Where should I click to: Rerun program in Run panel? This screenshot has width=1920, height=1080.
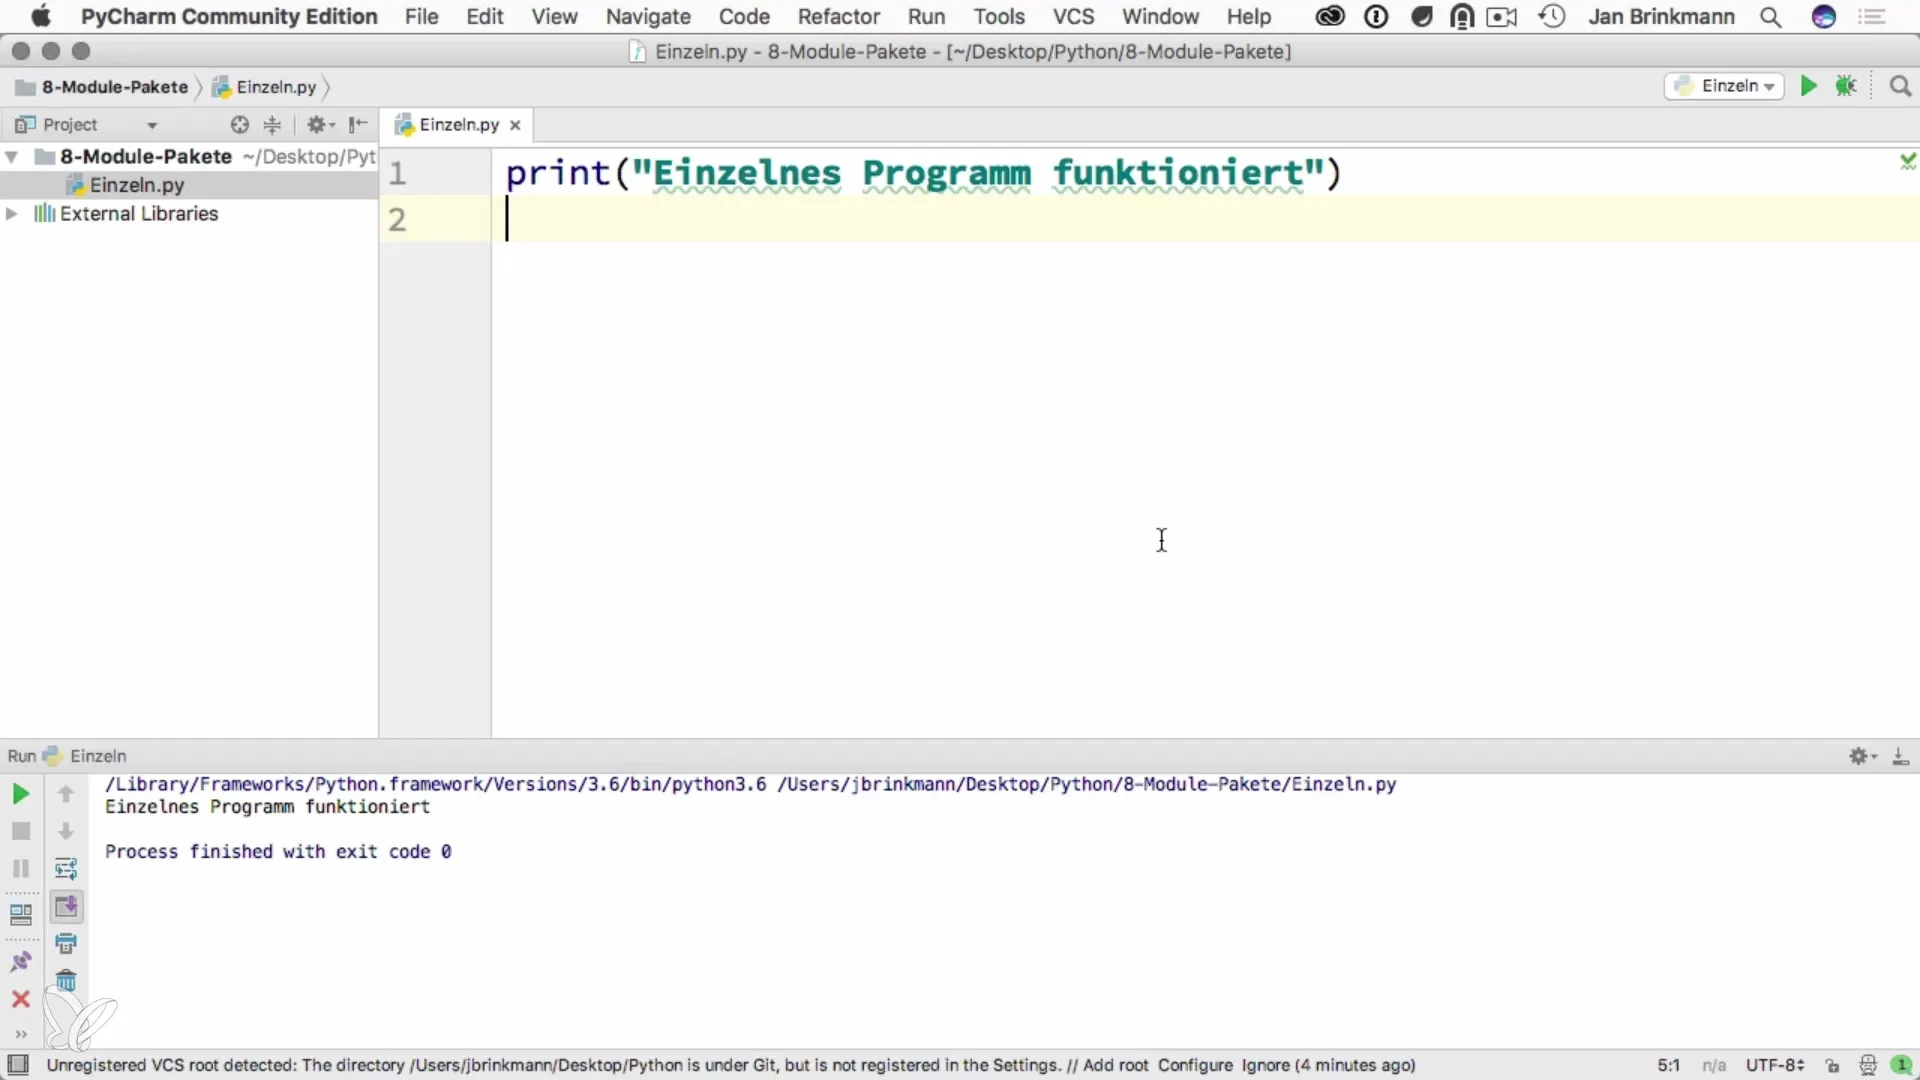pyautogui.click(x=20, y=794)
